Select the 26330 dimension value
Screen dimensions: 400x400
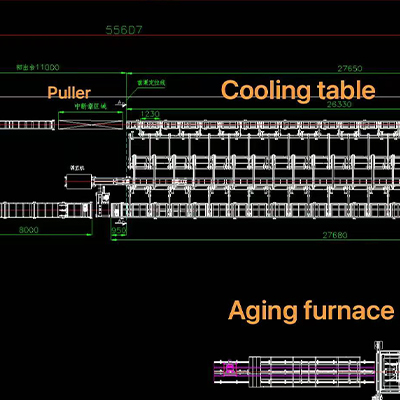339,104
